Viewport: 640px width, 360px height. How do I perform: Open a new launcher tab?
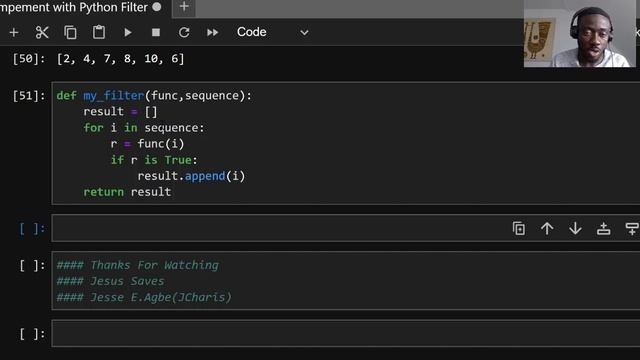[184, 7]
